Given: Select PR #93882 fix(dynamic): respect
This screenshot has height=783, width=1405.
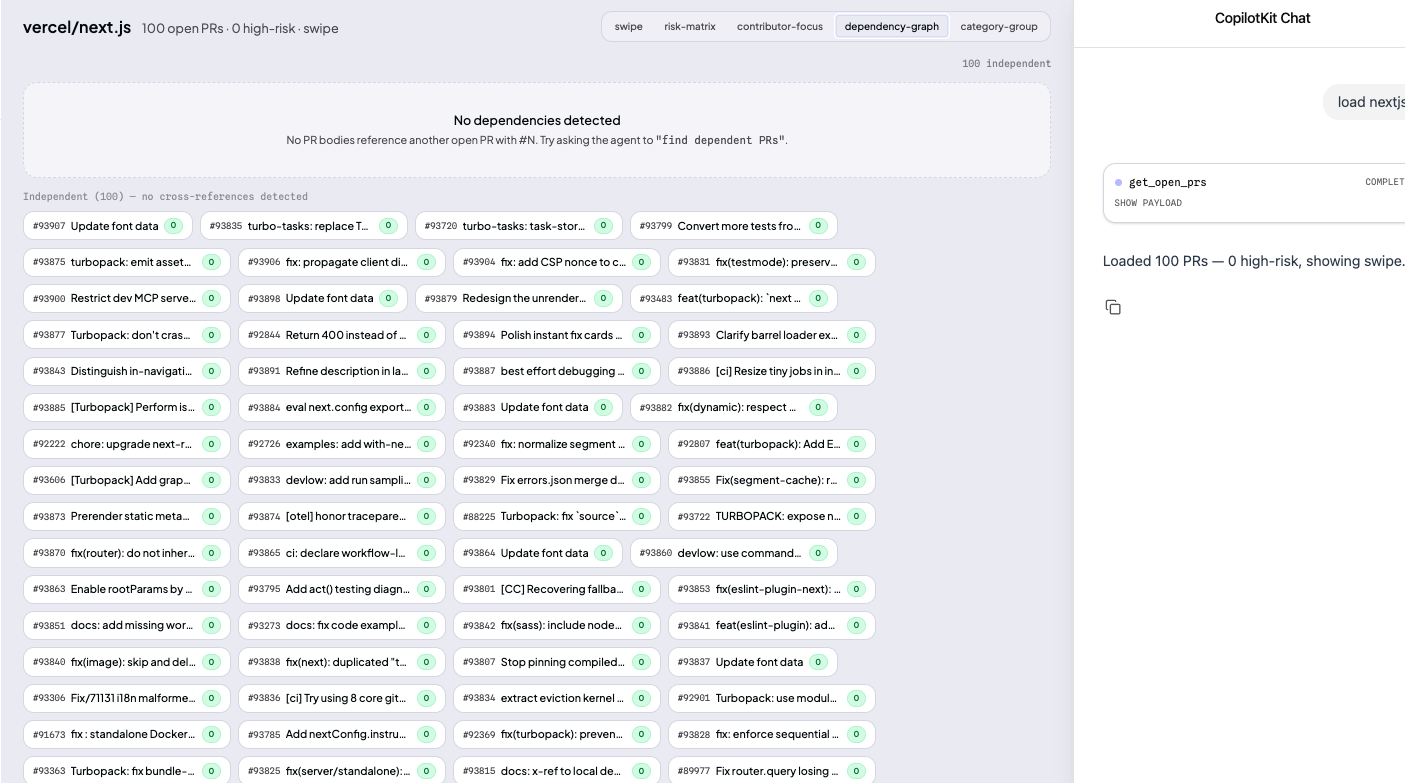Looking at the screenshot, I should pos(734,407).
